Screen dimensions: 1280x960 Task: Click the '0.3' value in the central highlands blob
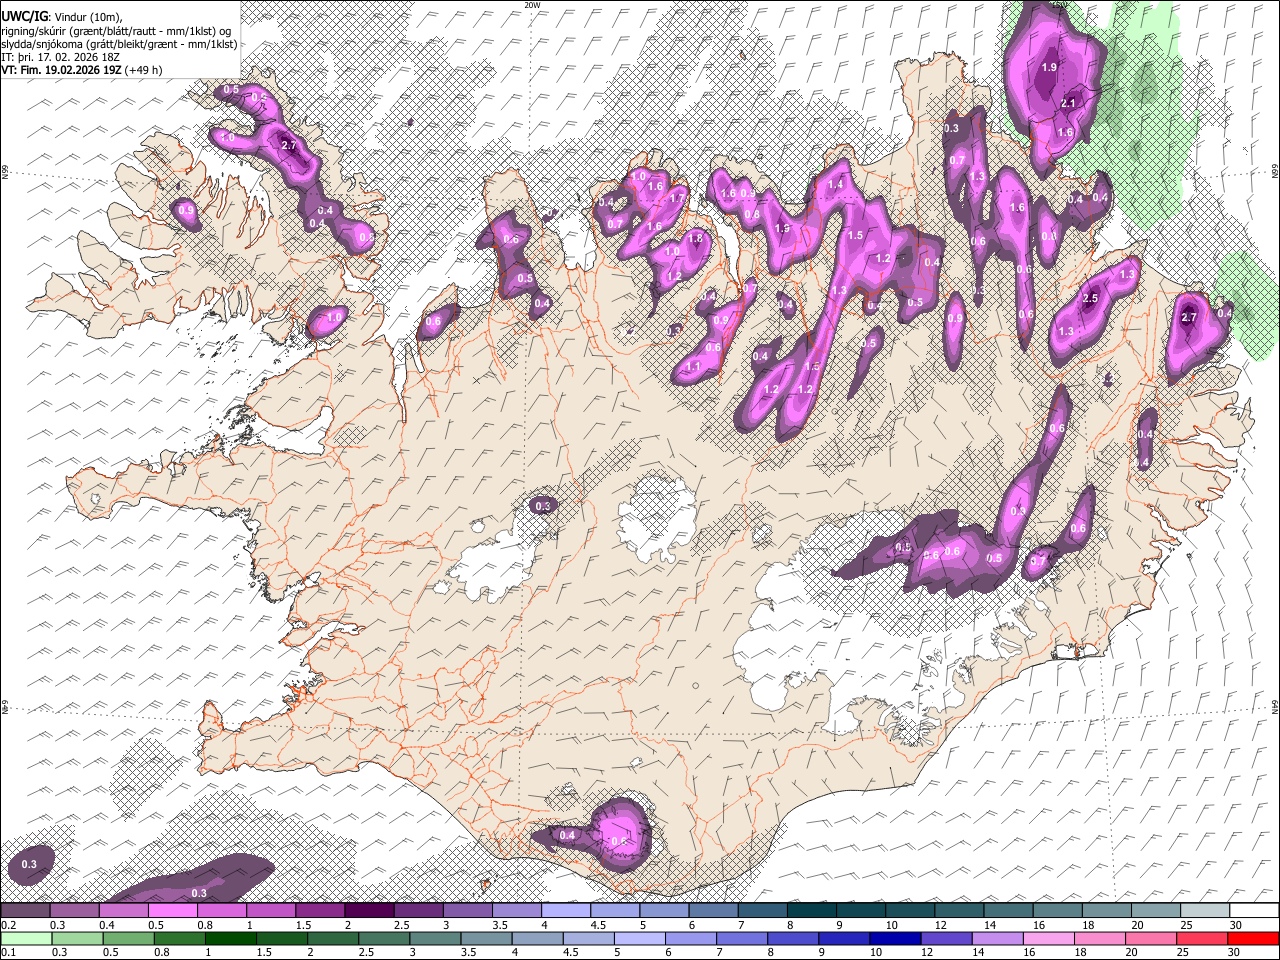pyautogui.click(x=543, y=507)
